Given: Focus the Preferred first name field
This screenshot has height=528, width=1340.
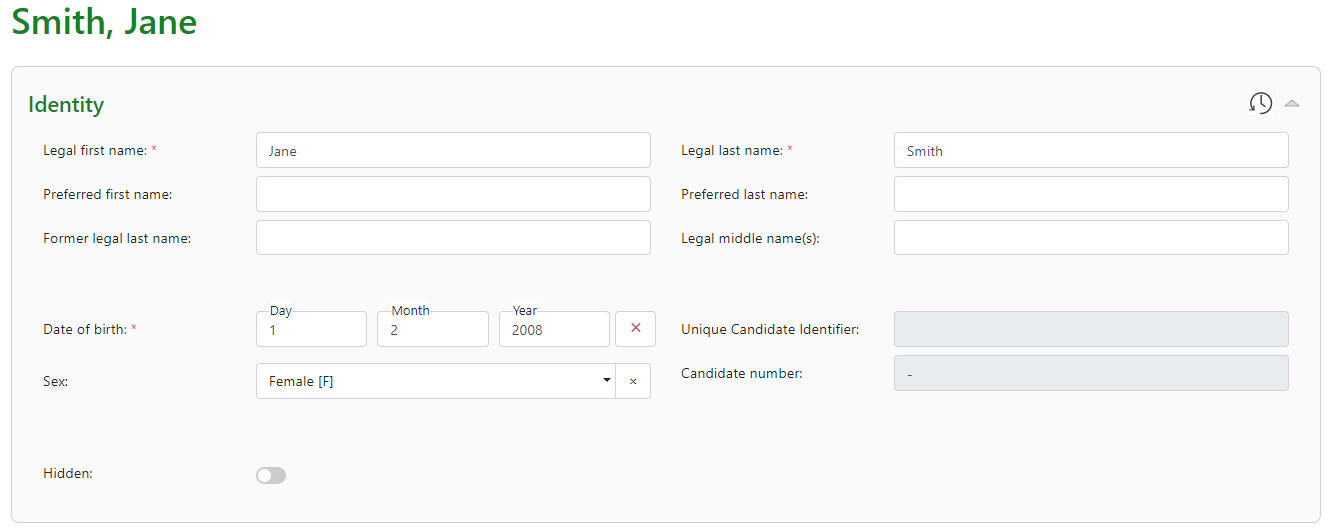Looking at the screenshot, I should click(453, 194).
